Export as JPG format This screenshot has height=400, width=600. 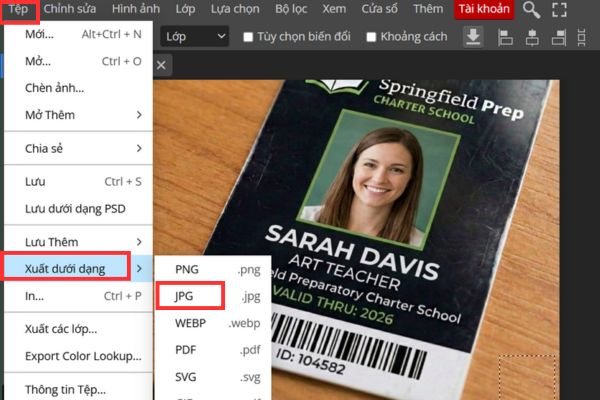[x=213, y=296]
